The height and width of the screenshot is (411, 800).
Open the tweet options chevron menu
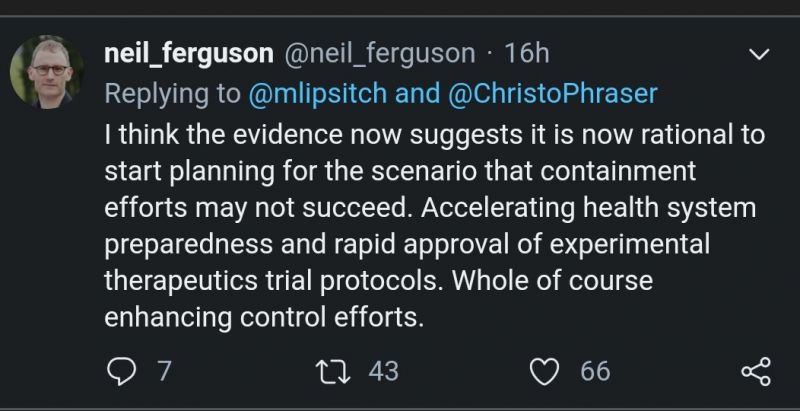click(760, 53)
